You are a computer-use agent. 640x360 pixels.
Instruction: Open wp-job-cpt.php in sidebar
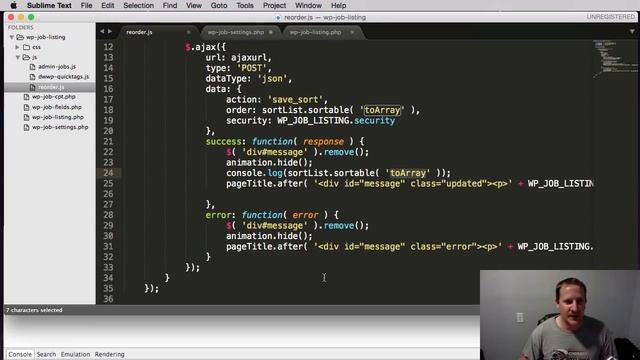[x=53, y=97]
